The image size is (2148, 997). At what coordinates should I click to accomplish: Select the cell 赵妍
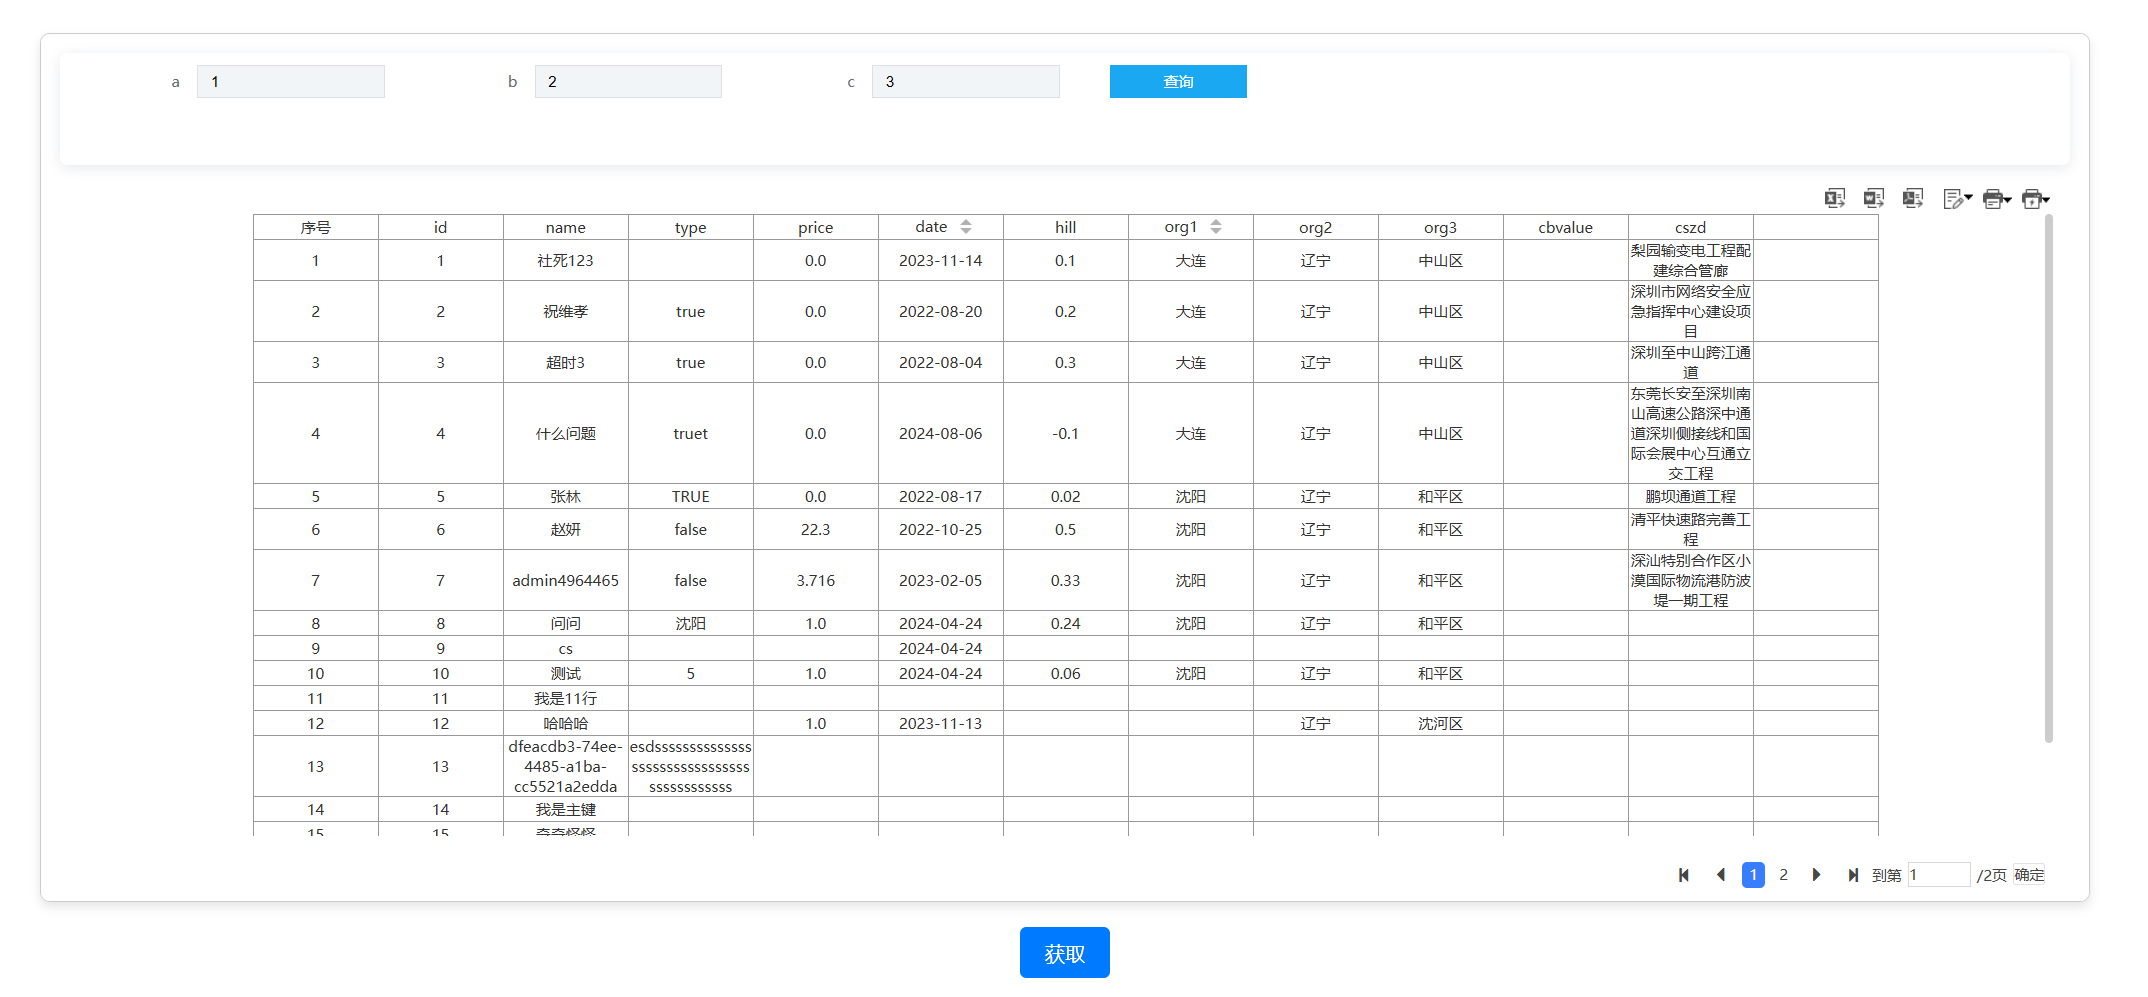point(566,530)
